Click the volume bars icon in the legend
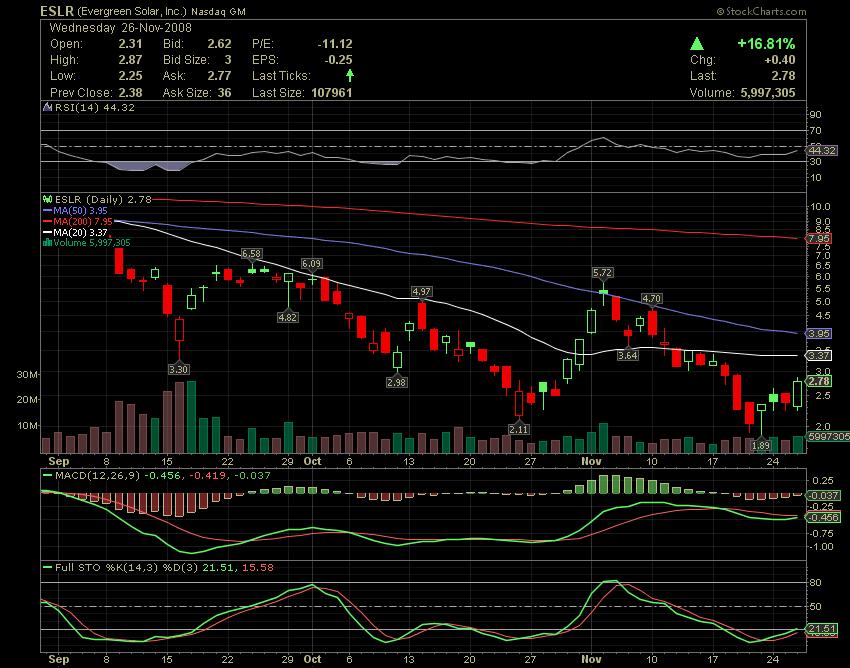The width and height of the screenshot is (850, 668). click(x=47, y=242)
